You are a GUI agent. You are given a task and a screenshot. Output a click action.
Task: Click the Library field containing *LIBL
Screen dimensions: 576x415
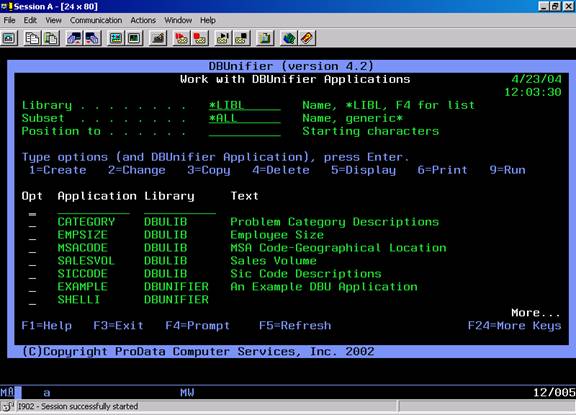[245, 105]
